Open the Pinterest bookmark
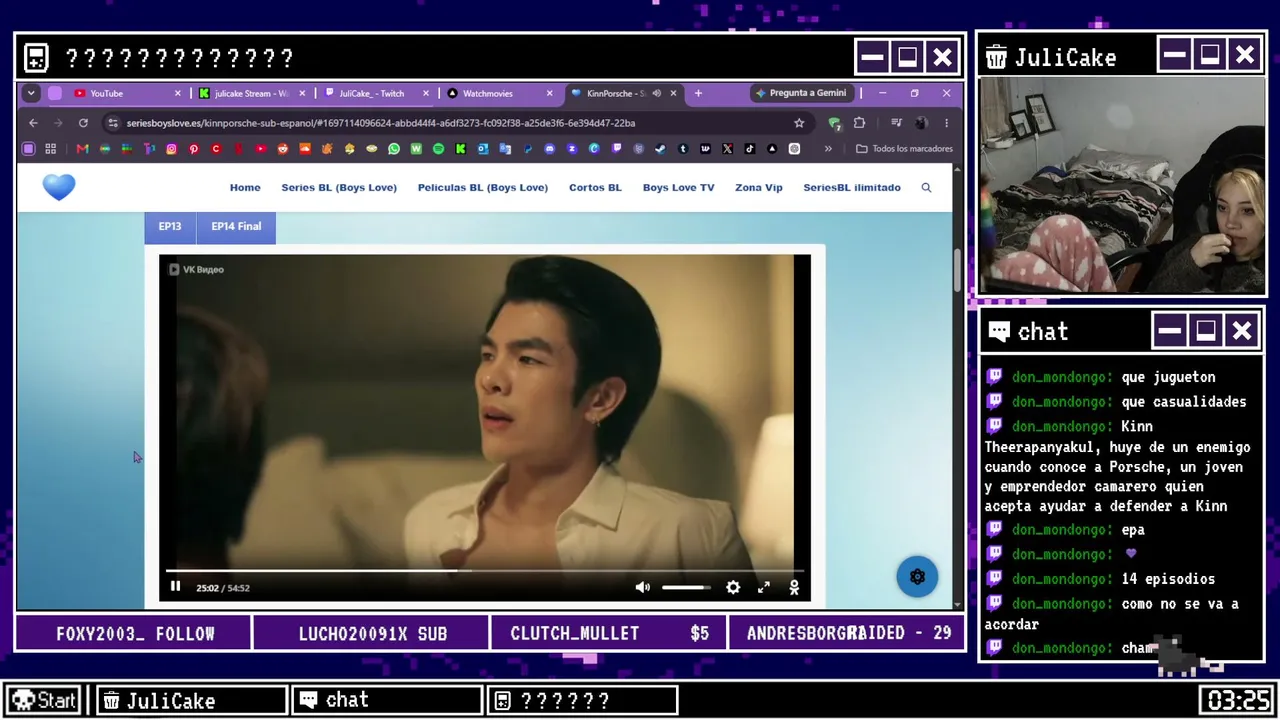The width and height of the screenshot is (1280, 720). pyautogui.click(x=194, y=149)
